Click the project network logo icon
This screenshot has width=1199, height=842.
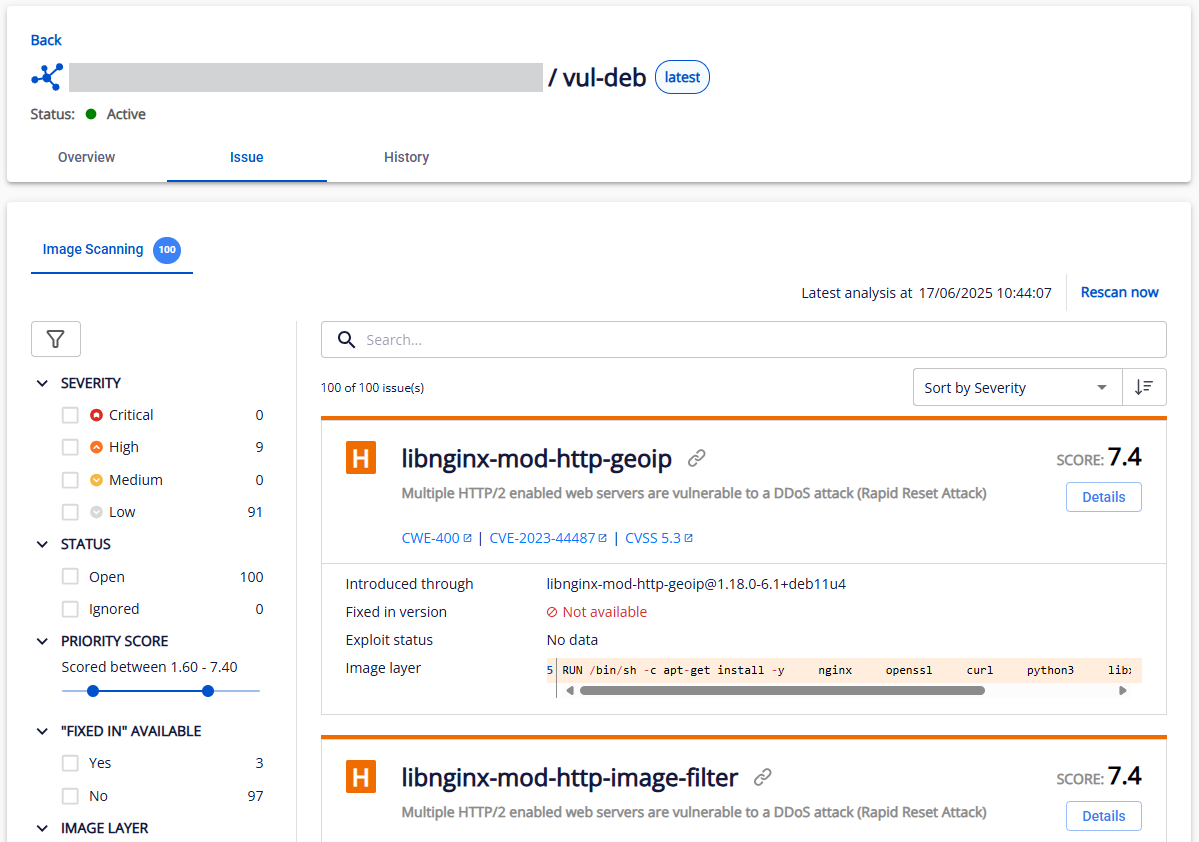click(47, 77)
